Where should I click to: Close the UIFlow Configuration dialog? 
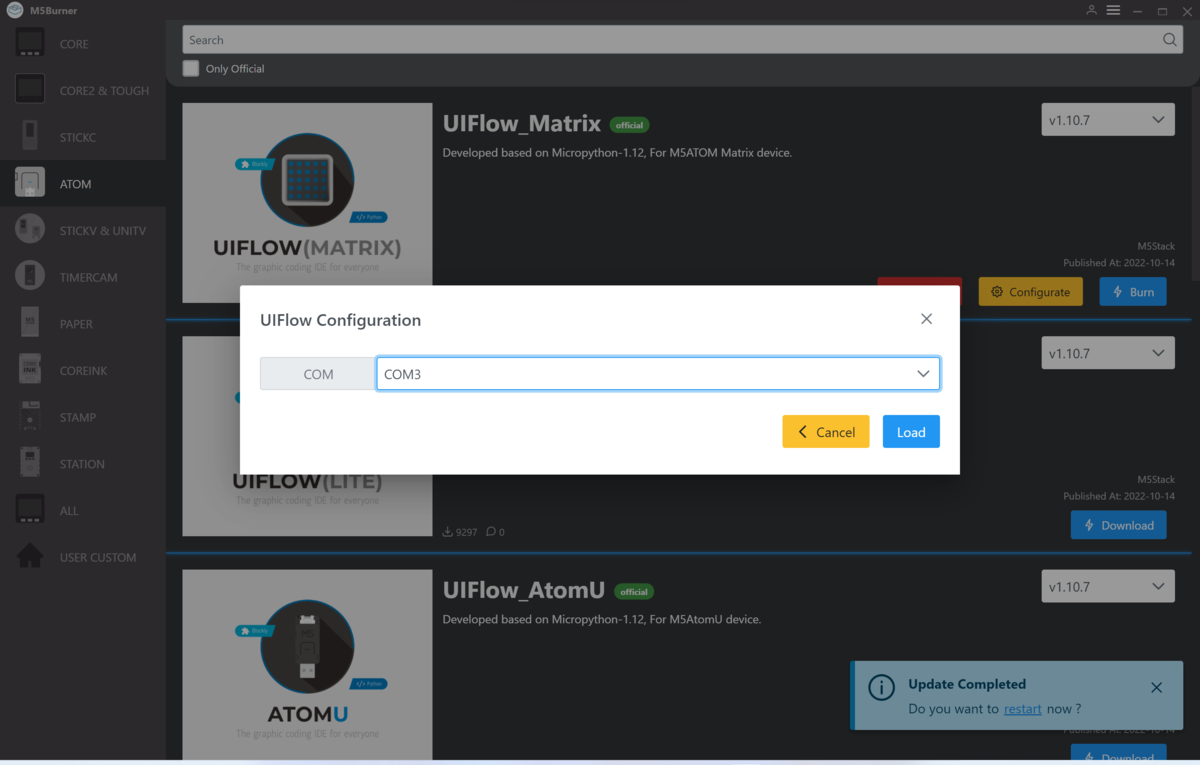click(x=926, y=319)
